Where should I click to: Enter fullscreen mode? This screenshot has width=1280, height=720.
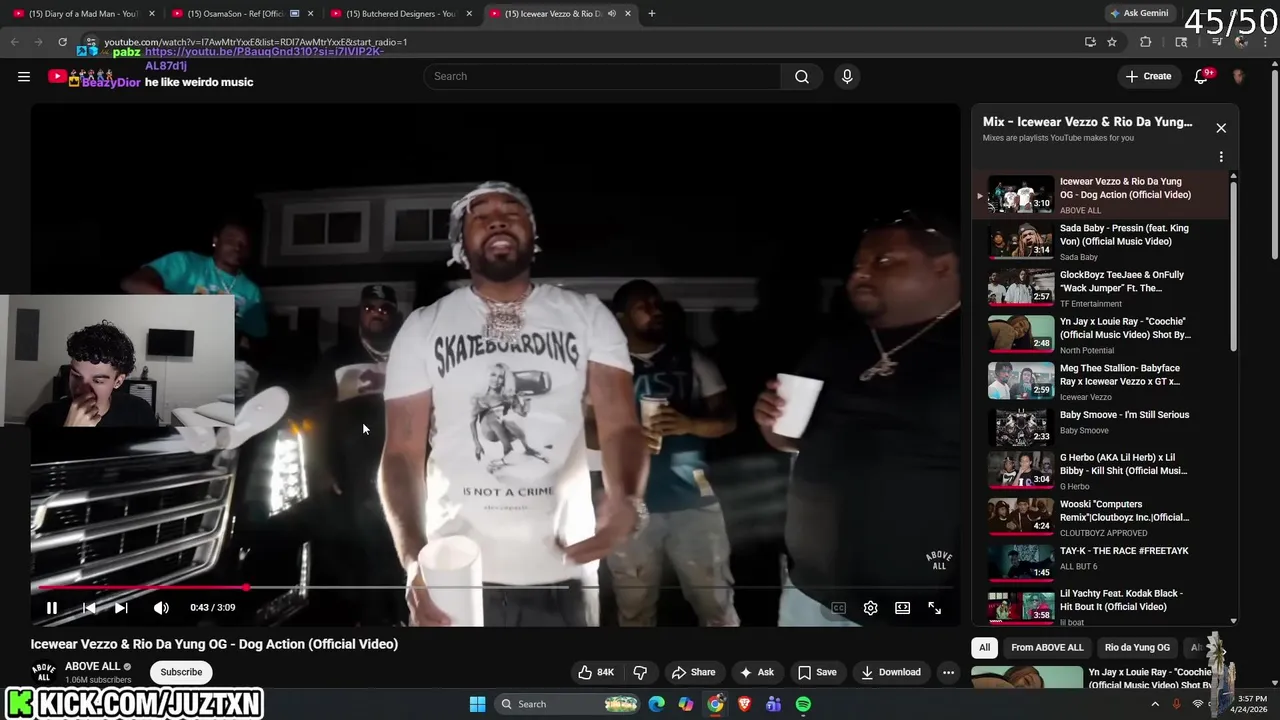934,607
